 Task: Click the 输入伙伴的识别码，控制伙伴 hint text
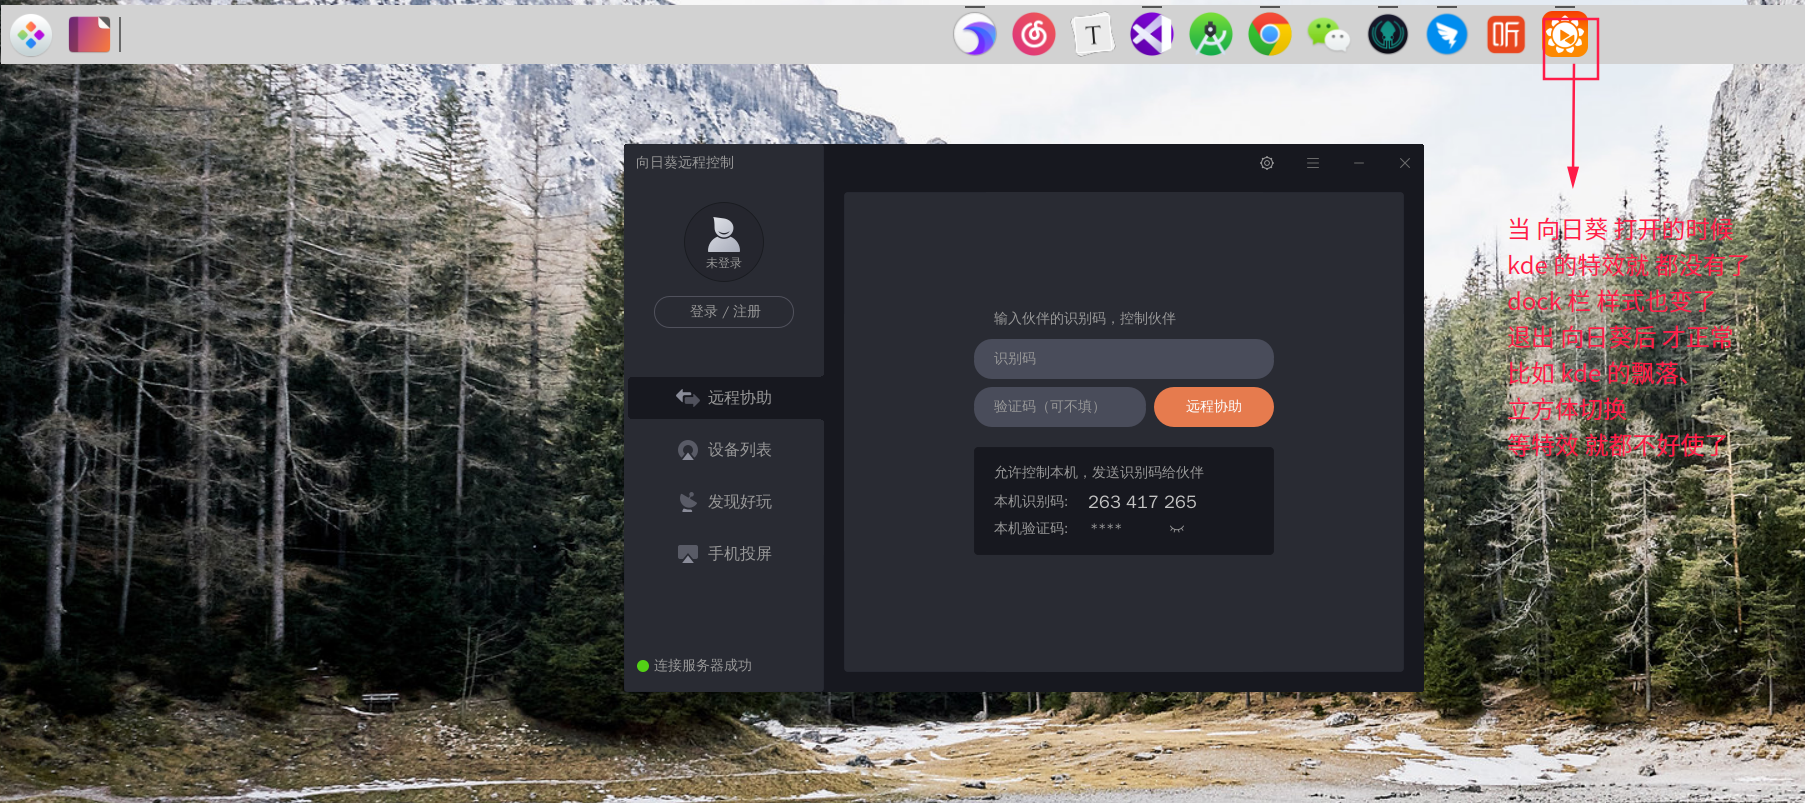pos(1085,319)
